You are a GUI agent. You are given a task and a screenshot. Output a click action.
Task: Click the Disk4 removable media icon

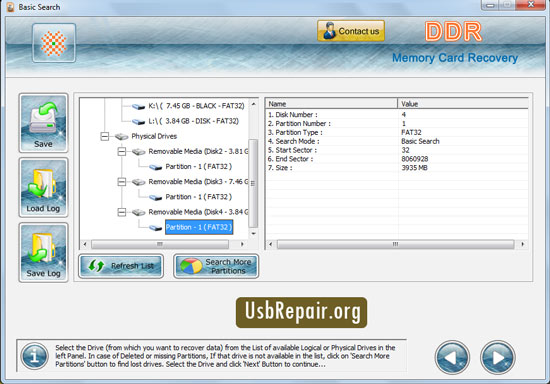point(139,213)
